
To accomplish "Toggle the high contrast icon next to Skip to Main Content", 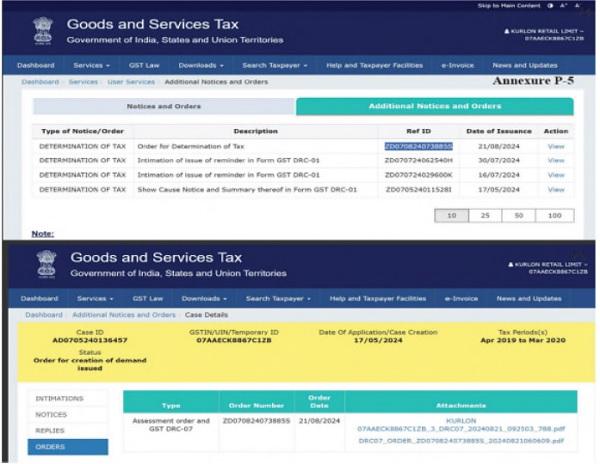I will 550,6.
